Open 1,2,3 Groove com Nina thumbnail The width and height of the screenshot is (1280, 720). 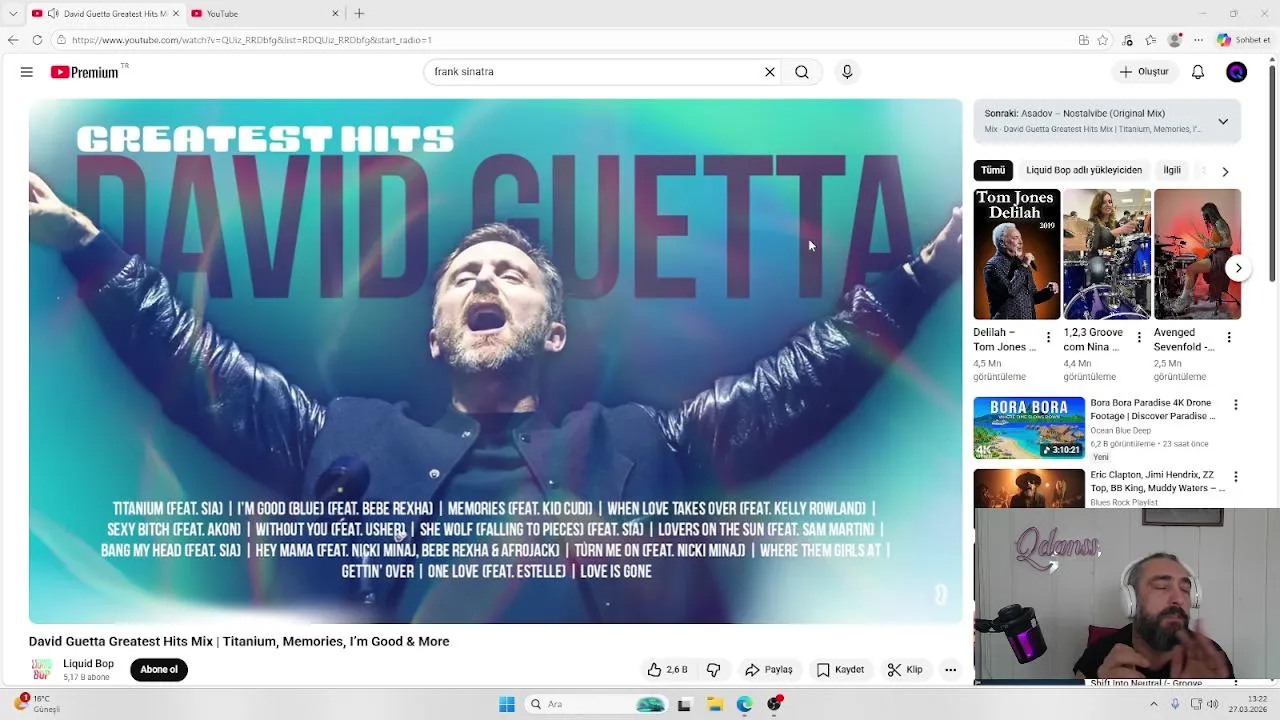click(x=1107, y=254)
